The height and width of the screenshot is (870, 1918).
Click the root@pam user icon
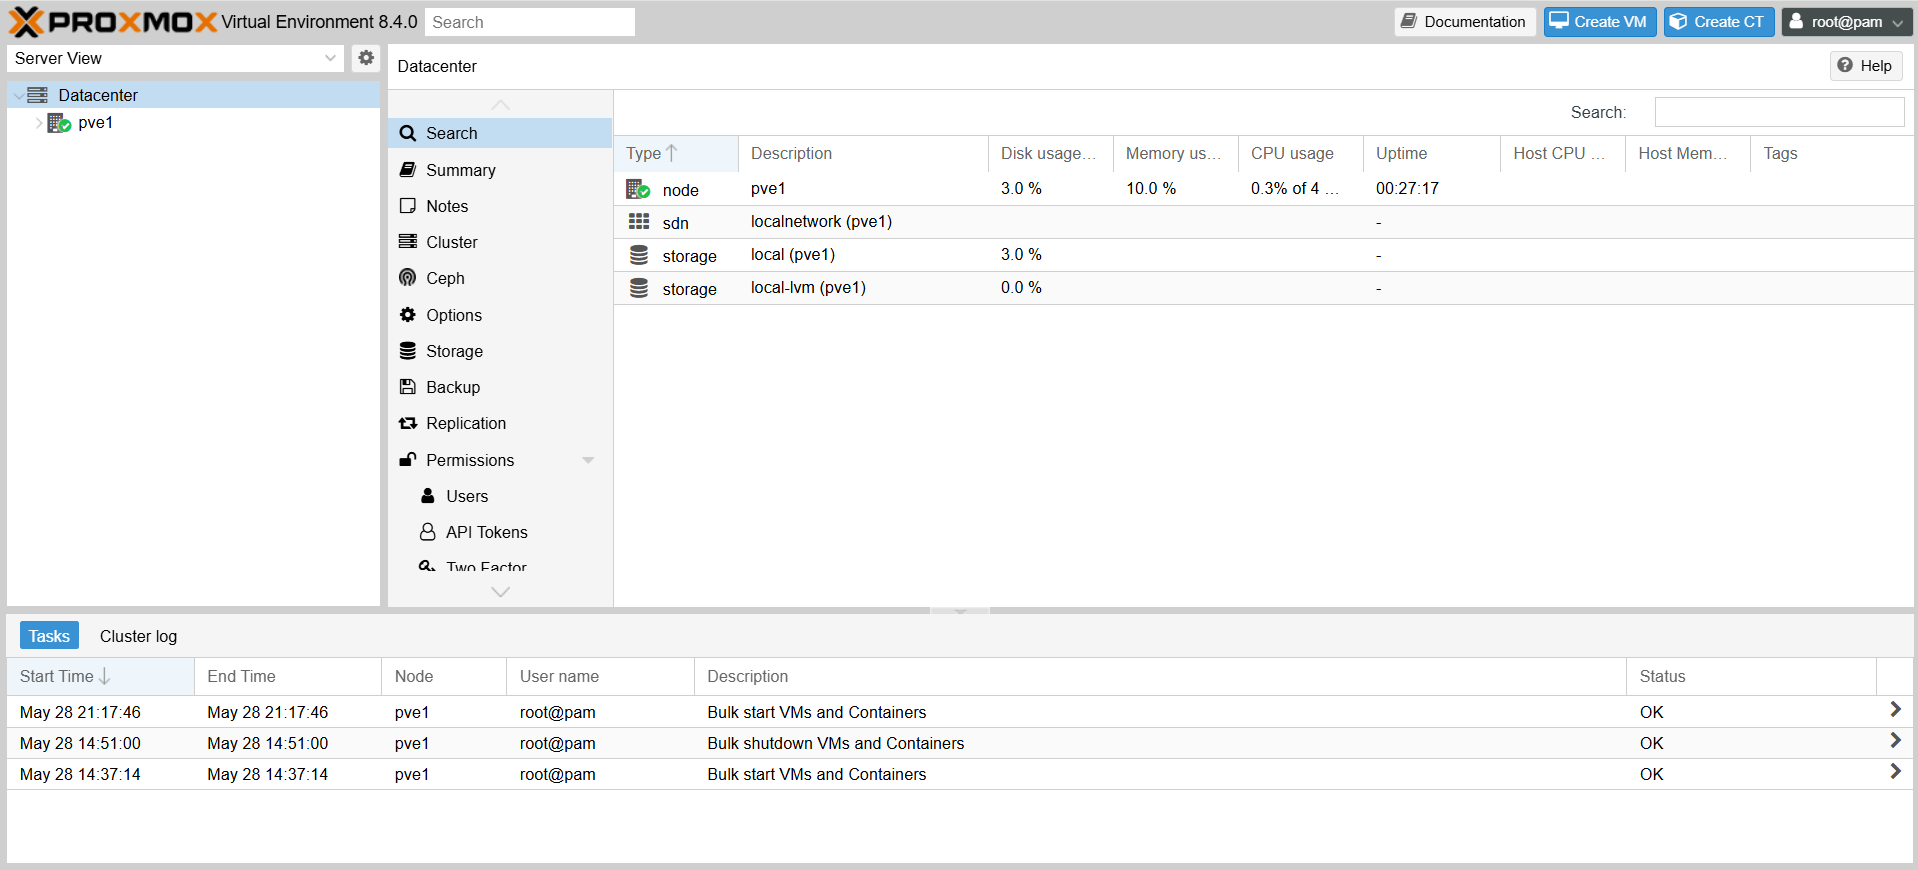click(x=1796, y=21)
